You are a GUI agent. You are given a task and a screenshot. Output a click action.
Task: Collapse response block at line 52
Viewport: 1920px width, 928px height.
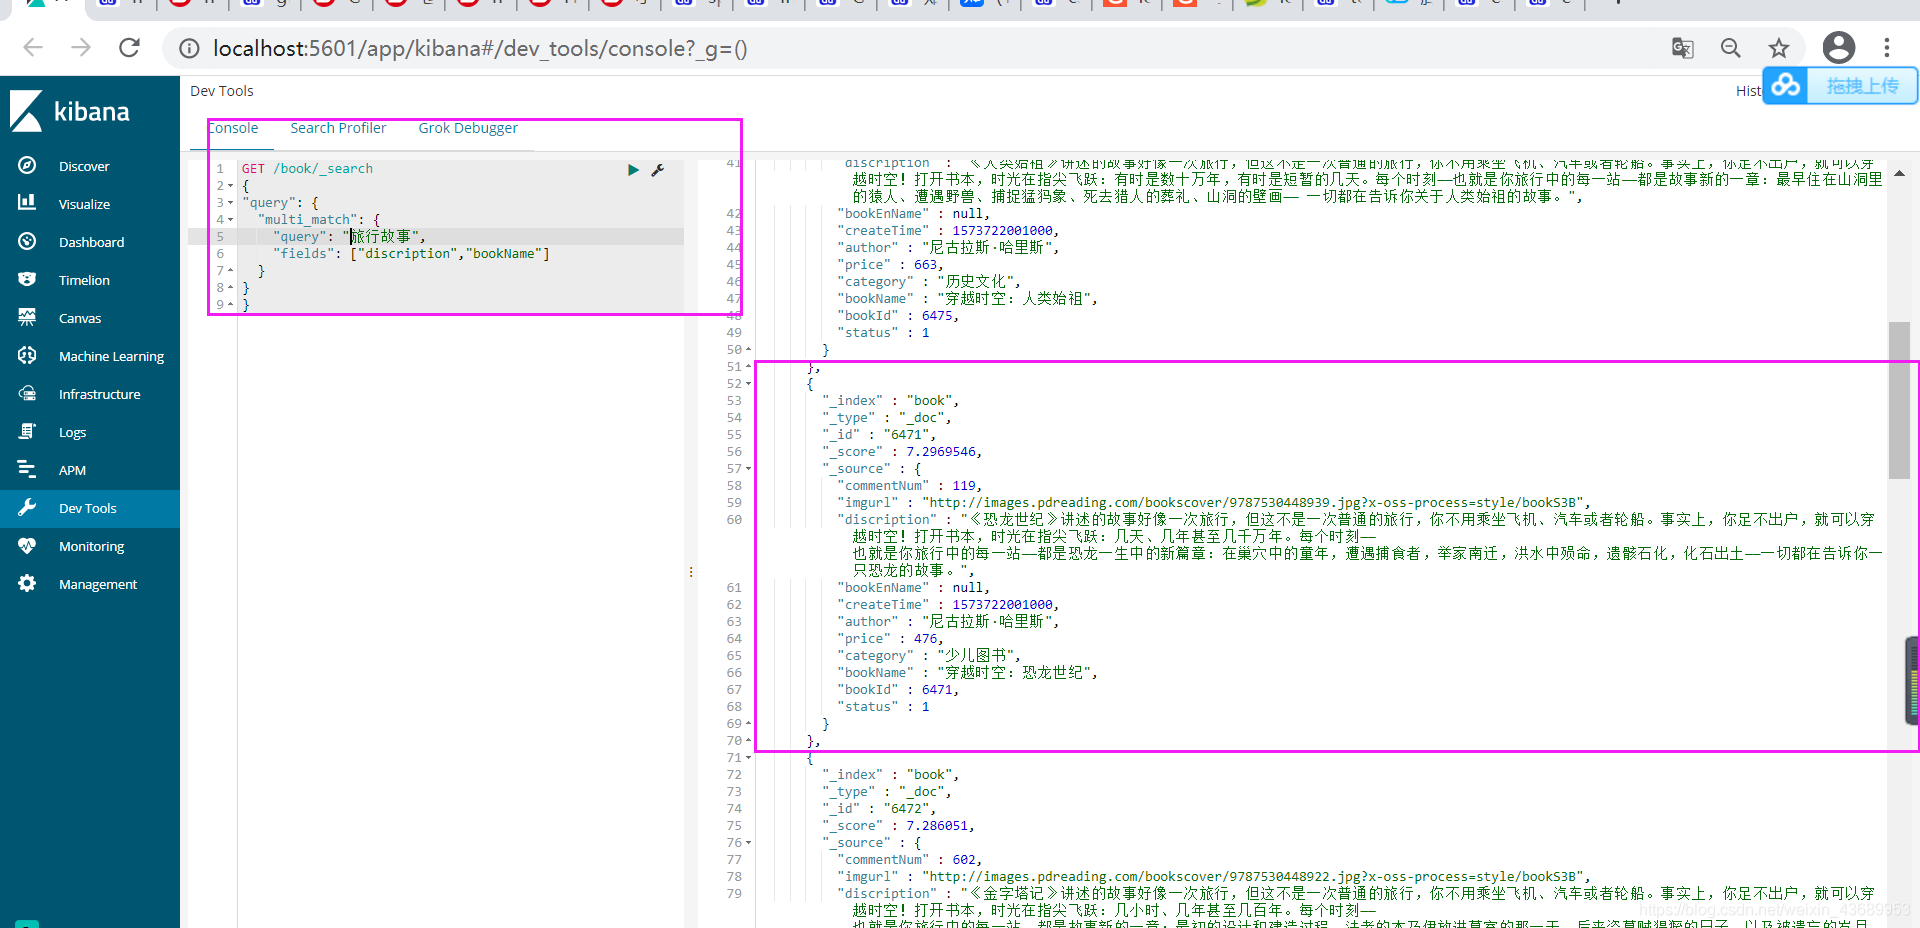coord(748,384)
